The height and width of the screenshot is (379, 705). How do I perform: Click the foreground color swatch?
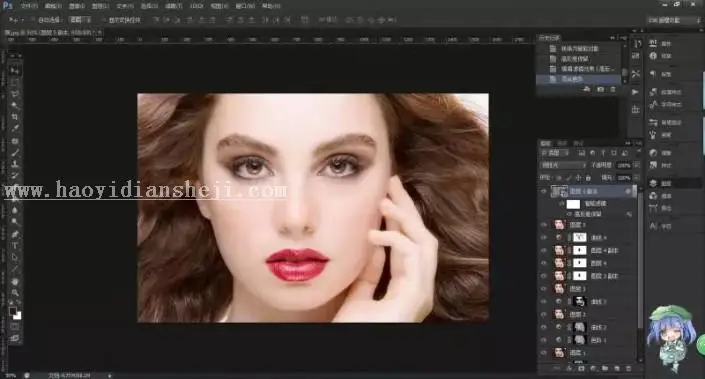tap(13, 311)
